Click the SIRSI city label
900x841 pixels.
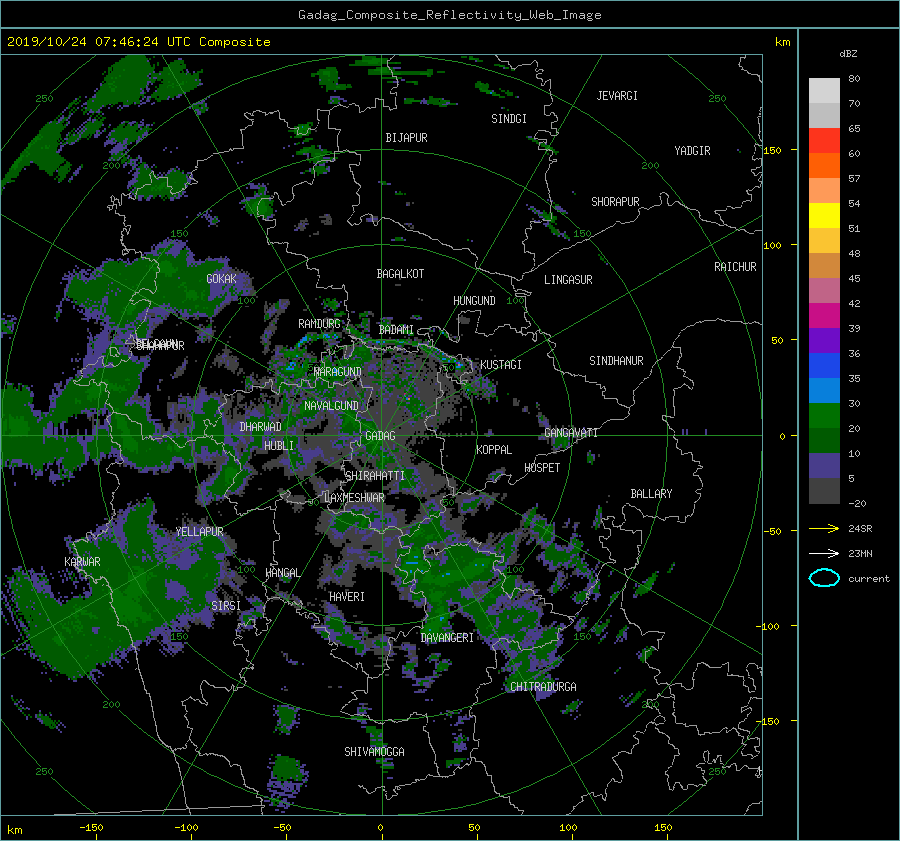click(226, 606)
